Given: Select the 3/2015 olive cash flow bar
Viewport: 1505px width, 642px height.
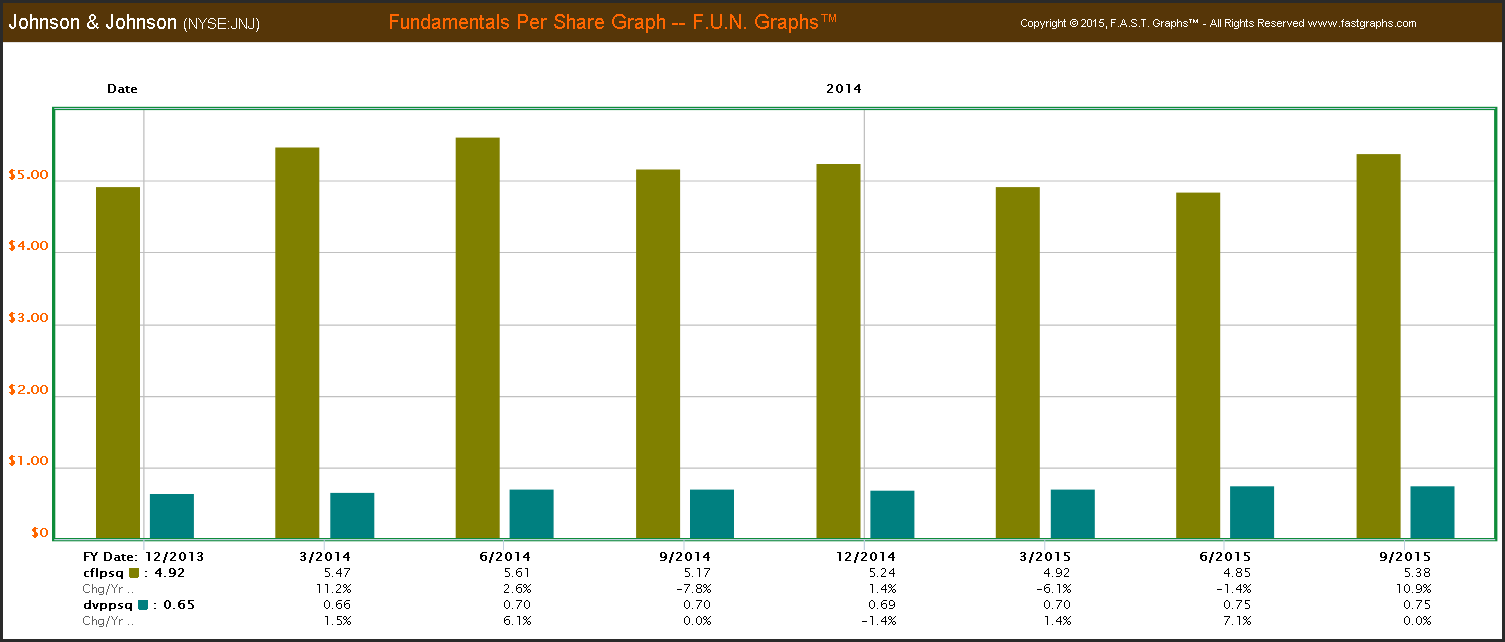Looking at the screenshot, I should [1018, 363].
